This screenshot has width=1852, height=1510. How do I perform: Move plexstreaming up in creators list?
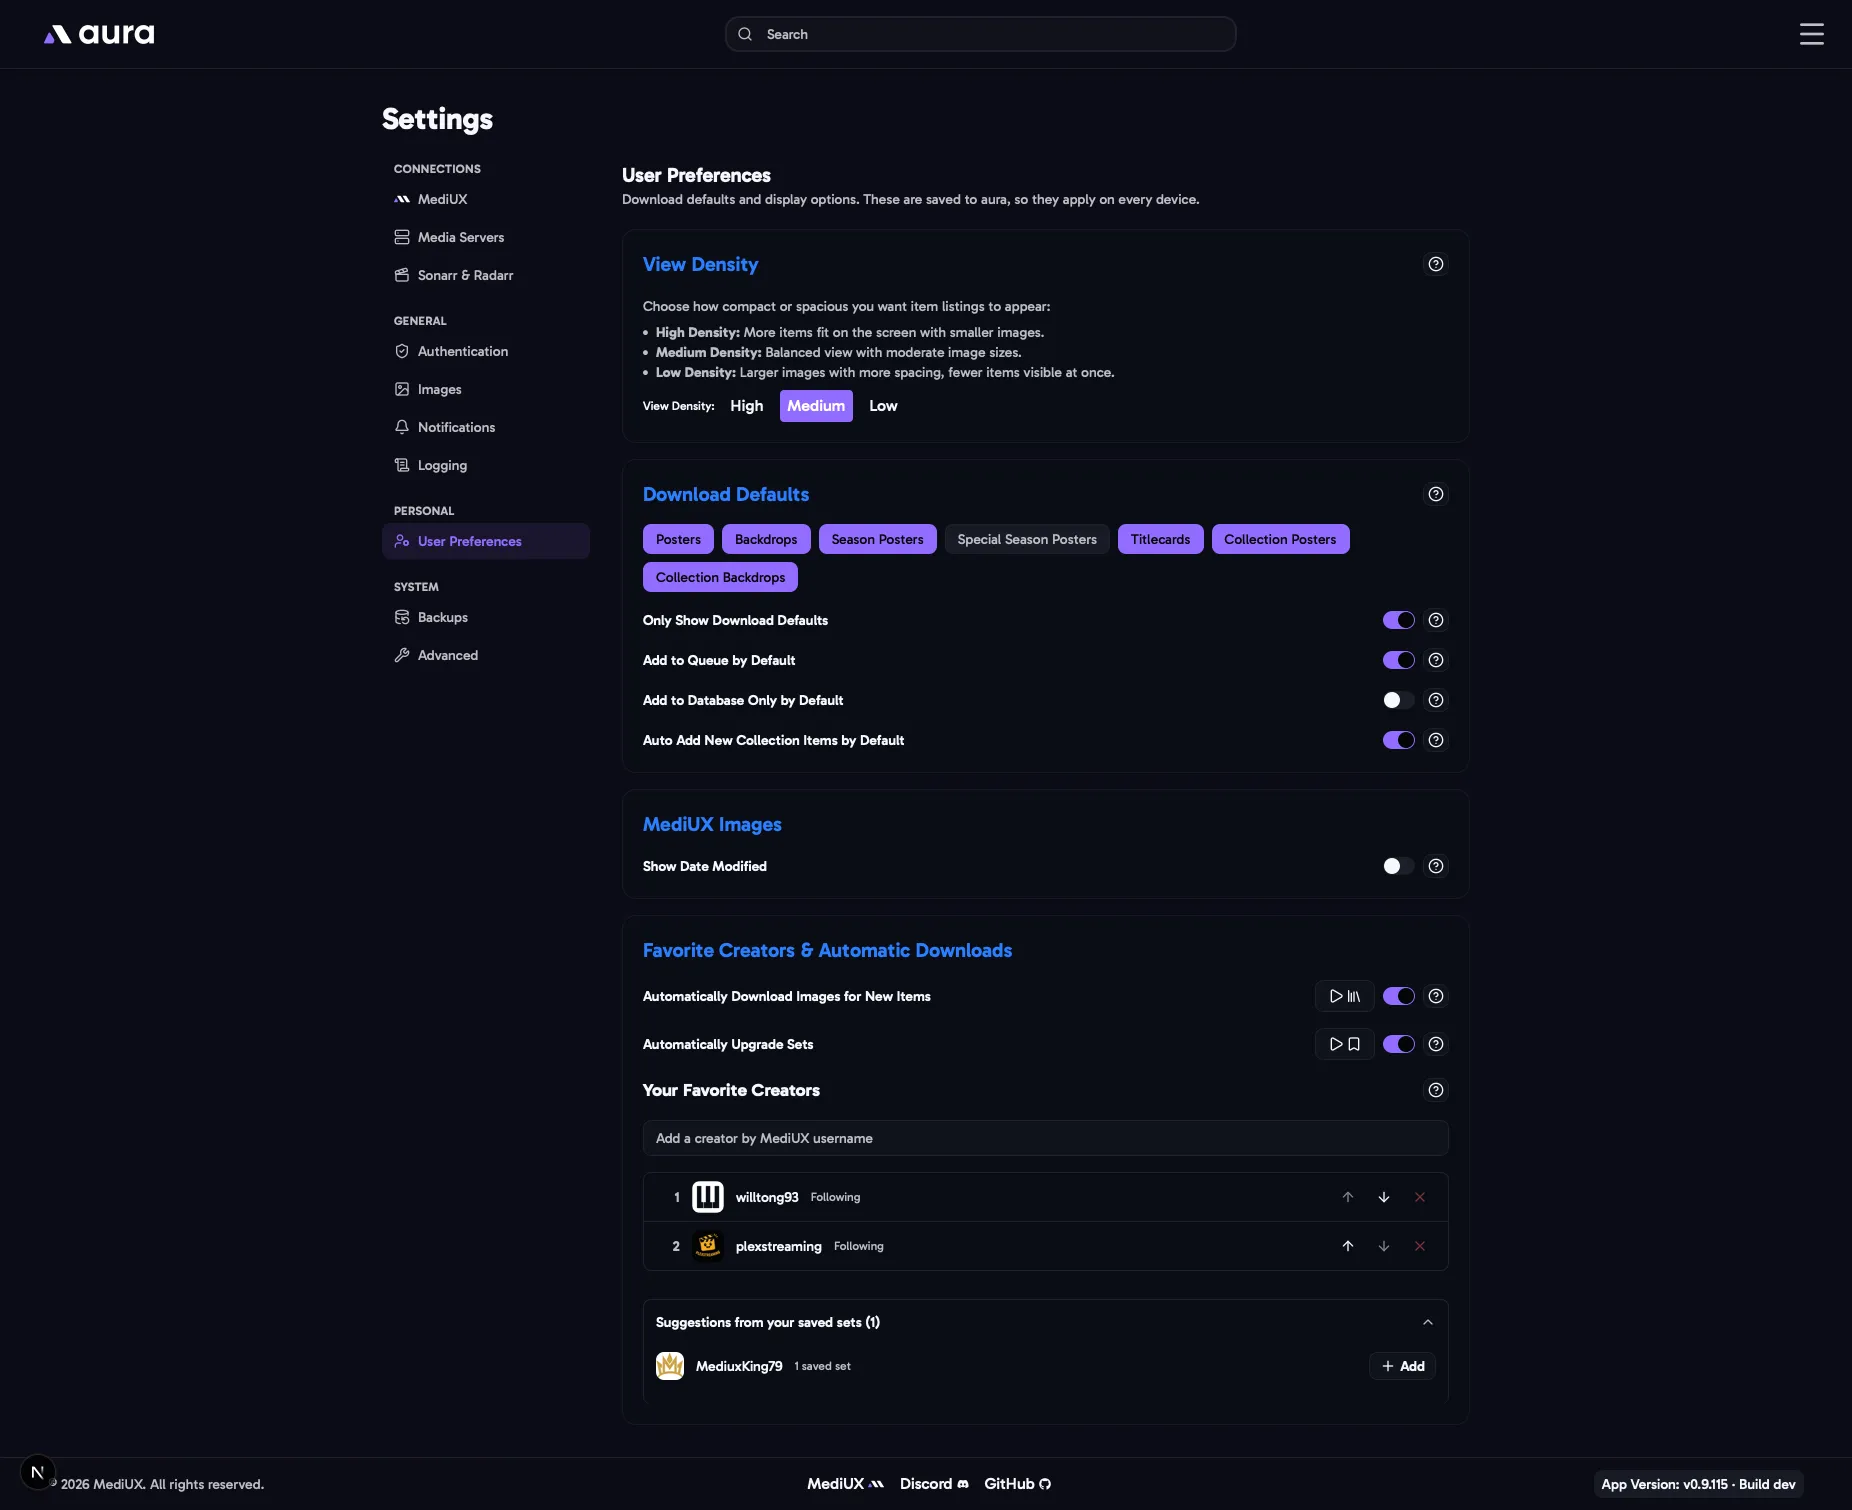(x=1348, y=1246)
